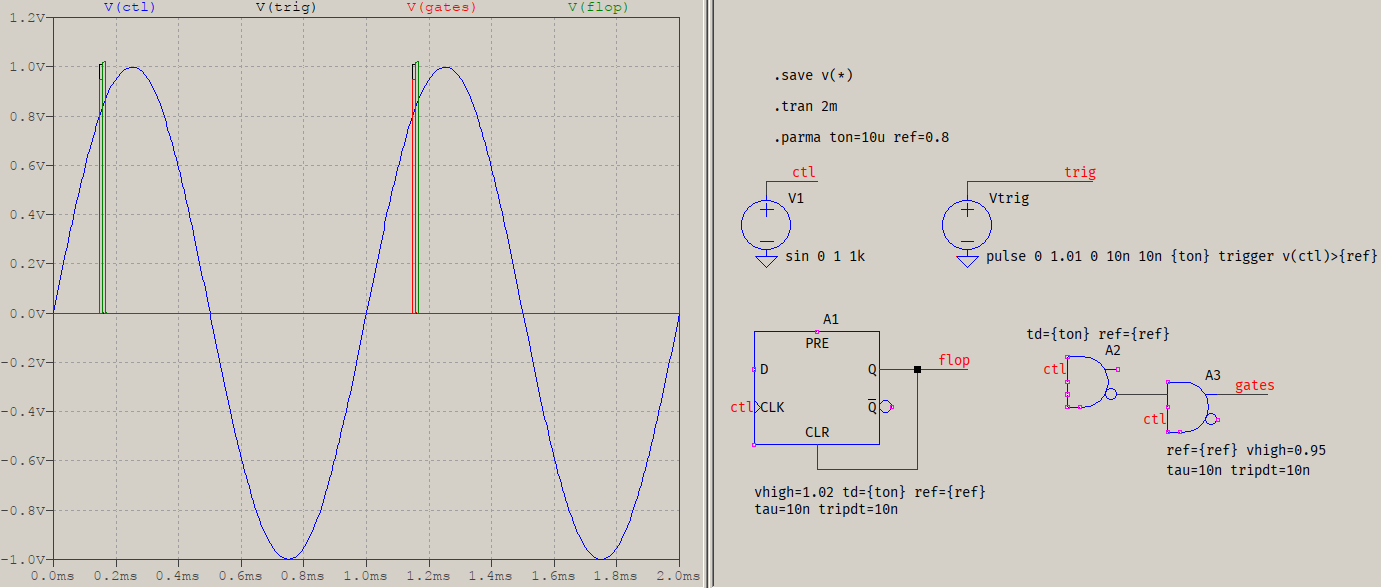Image resolution: width=1381 pixels, height=588 pixels.
Task: Select the Vtrig pulse source symbol
Action: click(x=966, y=225)
